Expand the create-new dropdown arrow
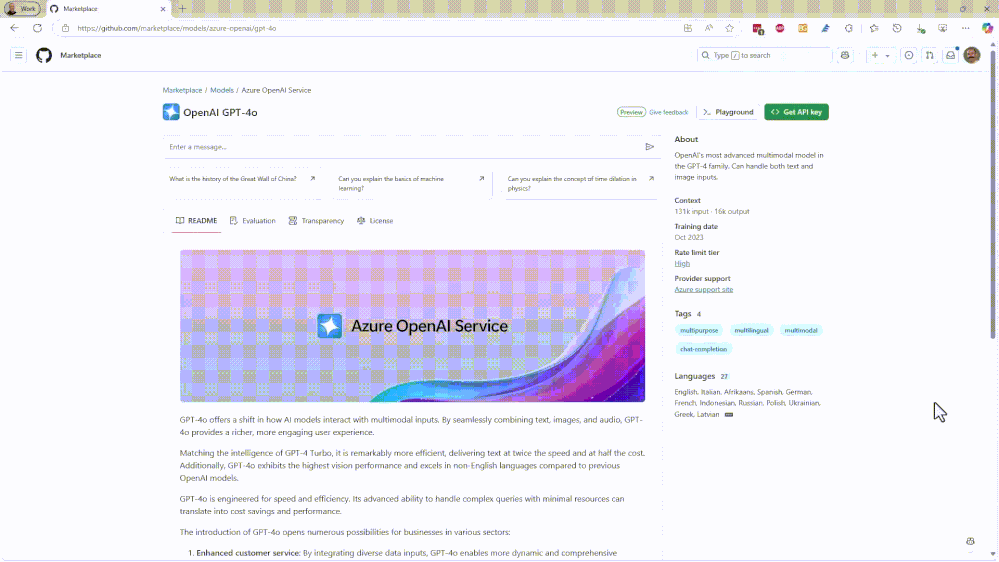Screen dimensions: 999x562 point(887,56)
